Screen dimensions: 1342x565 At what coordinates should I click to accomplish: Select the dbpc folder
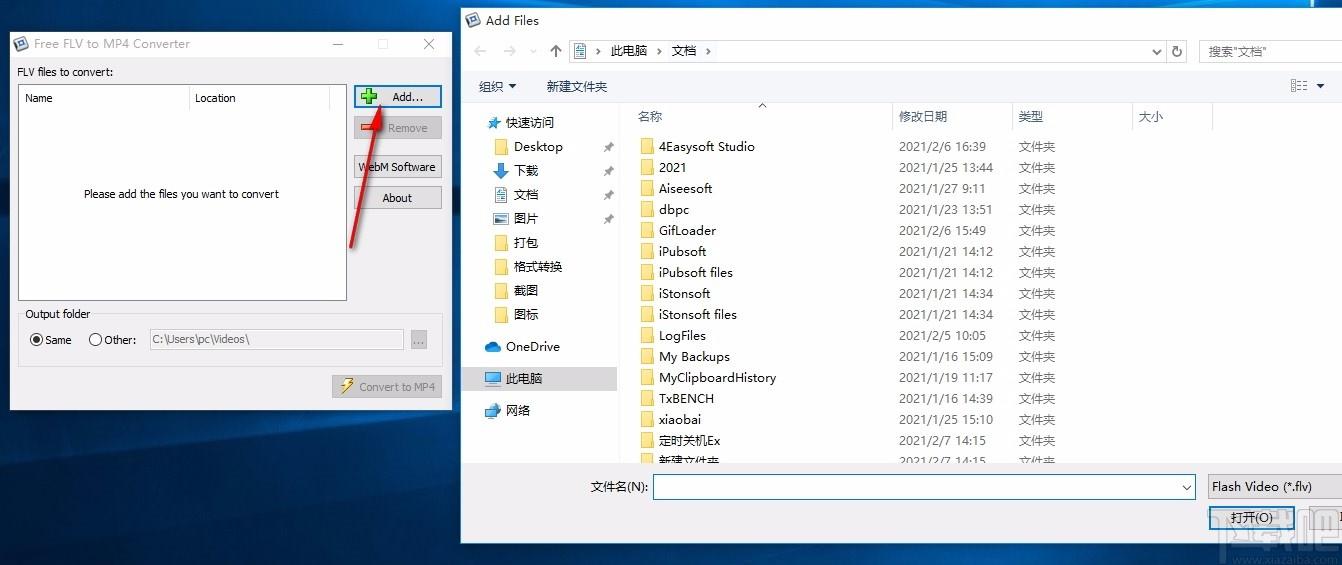pyautogui.click(x=674, y=210)
